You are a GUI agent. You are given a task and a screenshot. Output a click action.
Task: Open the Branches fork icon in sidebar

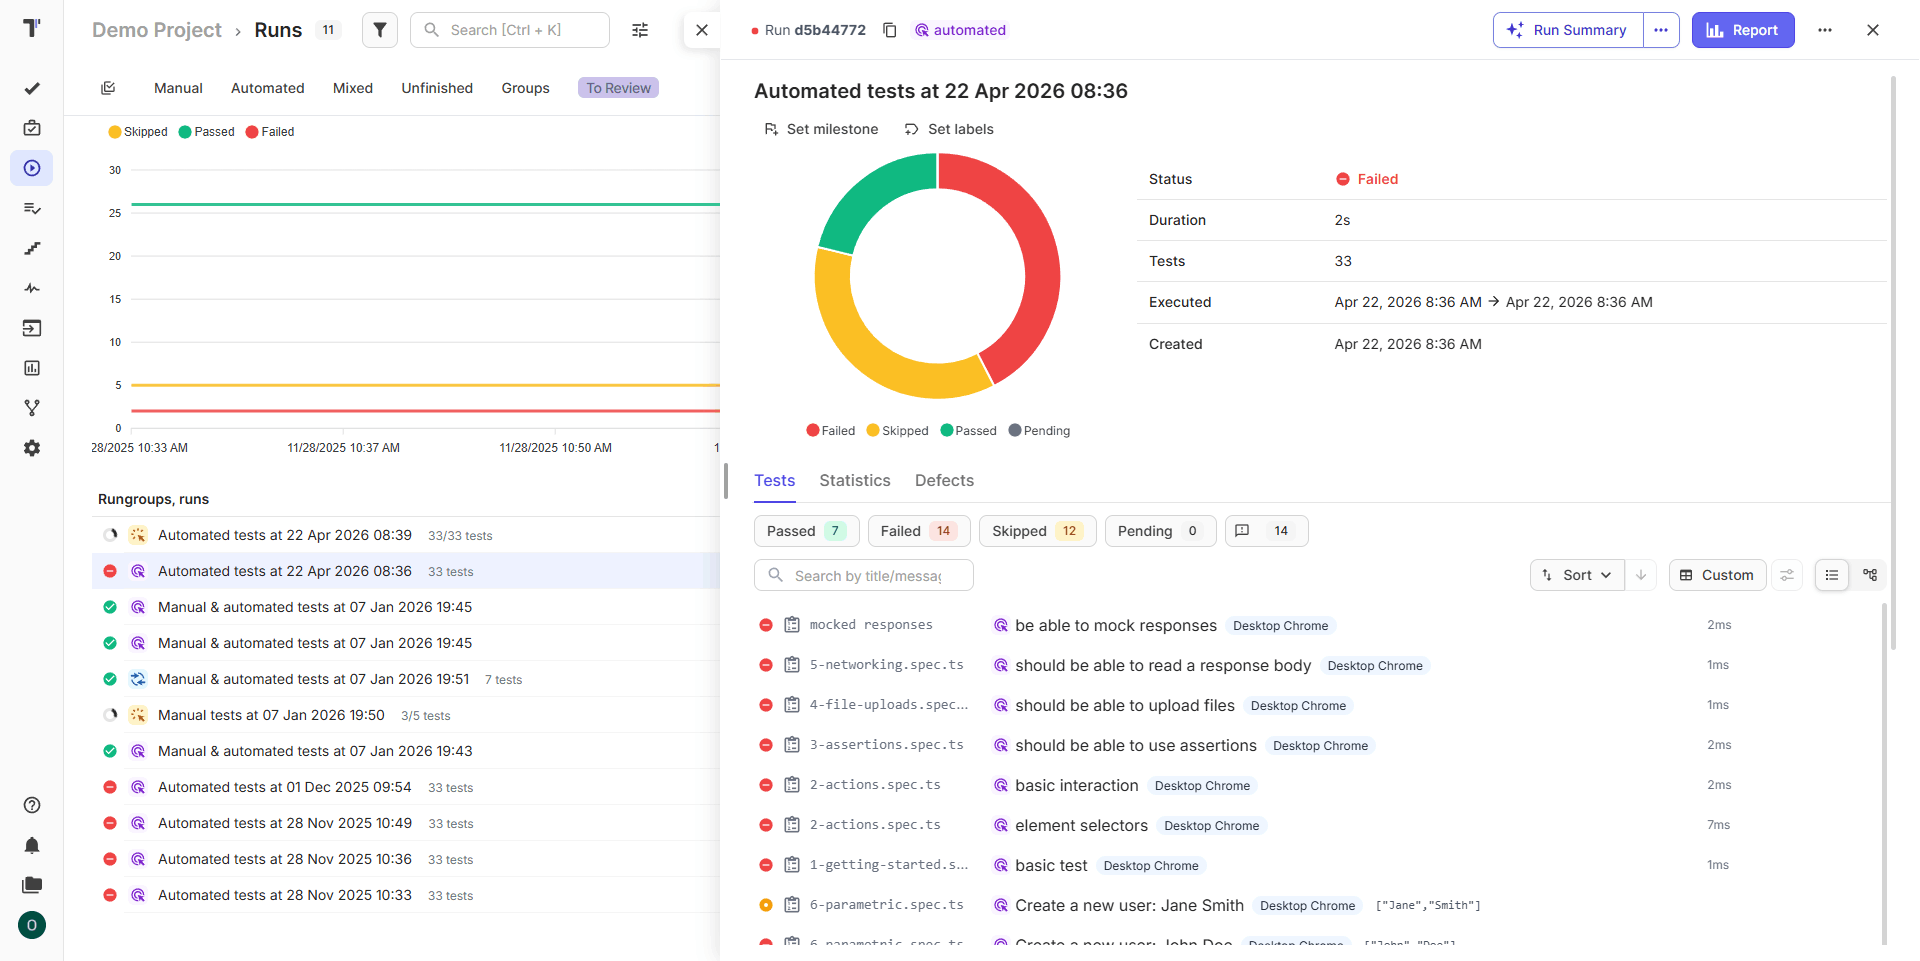(32, 408)
